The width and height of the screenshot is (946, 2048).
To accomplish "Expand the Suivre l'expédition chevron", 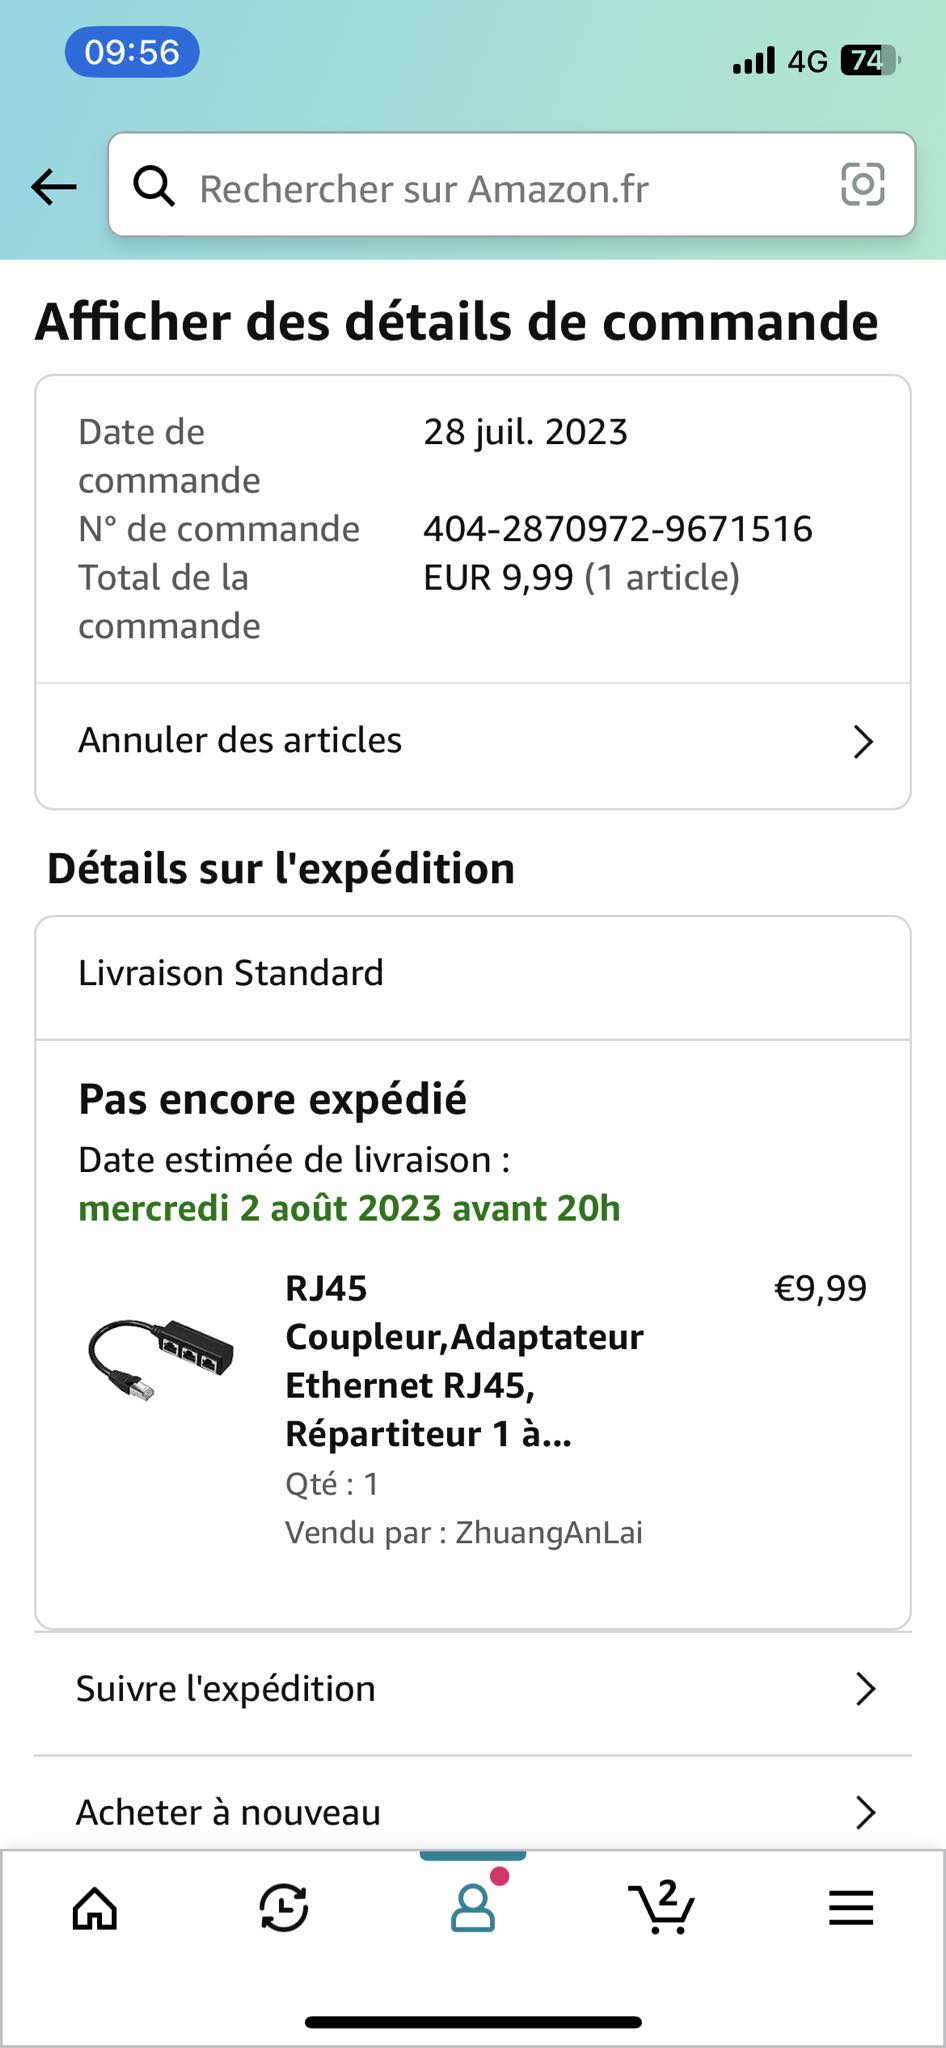I will pos(866,1689).
